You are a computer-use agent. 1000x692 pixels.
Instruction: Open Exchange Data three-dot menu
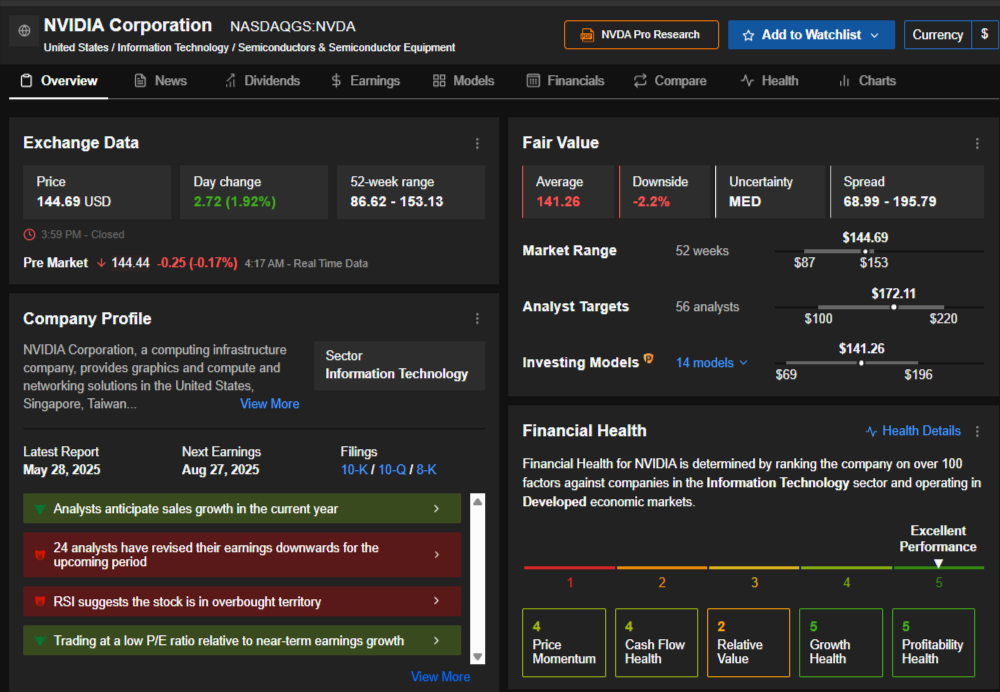point(477,144)
